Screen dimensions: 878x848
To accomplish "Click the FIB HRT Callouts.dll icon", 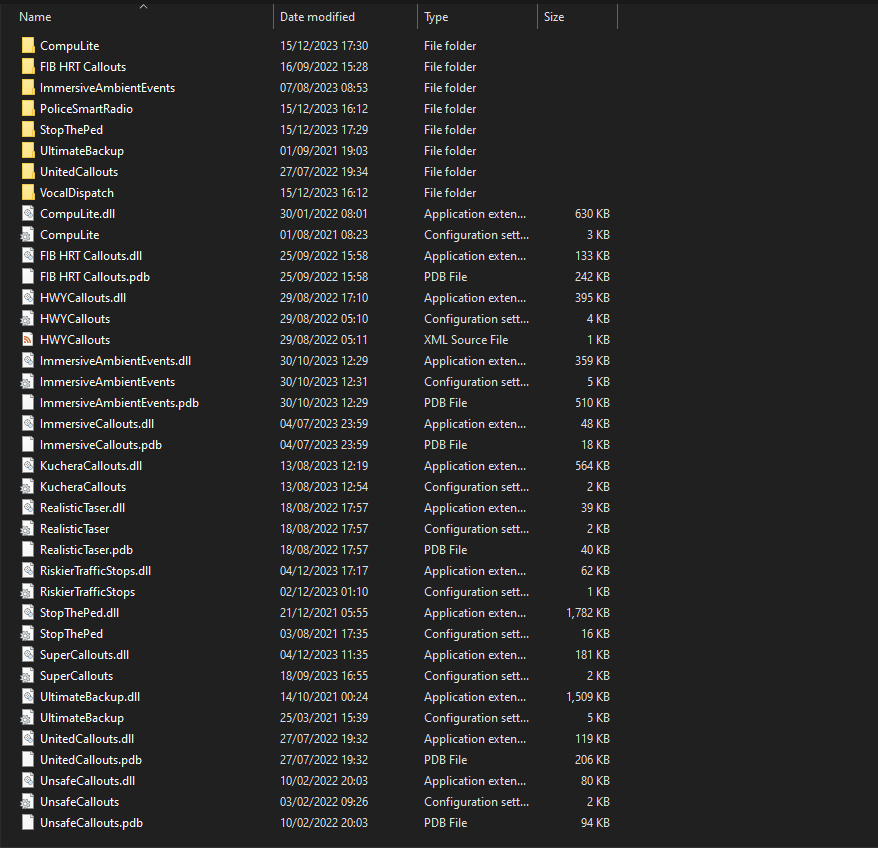I will tap(28, 255).
